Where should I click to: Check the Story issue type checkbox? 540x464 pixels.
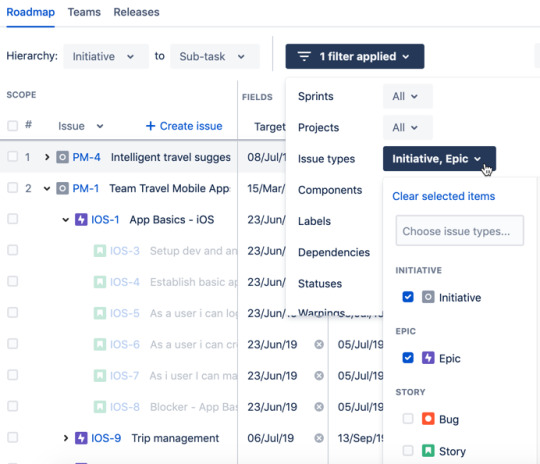click(x=408, y=451)
